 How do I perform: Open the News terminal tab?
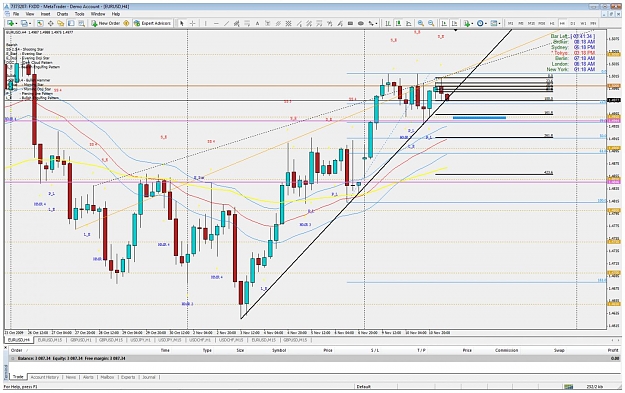(x=71, y=377)
